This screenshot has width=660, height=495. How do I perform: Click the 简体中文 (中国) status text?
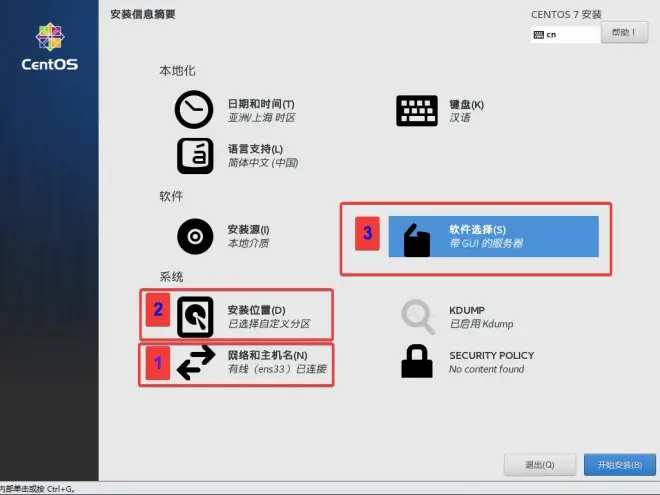(263, 162)
